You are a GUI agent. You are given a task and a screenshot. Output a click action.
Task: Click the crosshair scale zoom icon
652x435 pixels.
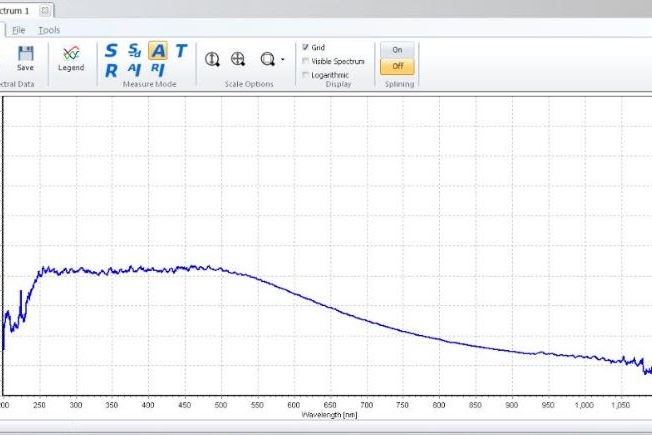coord(238,59)
